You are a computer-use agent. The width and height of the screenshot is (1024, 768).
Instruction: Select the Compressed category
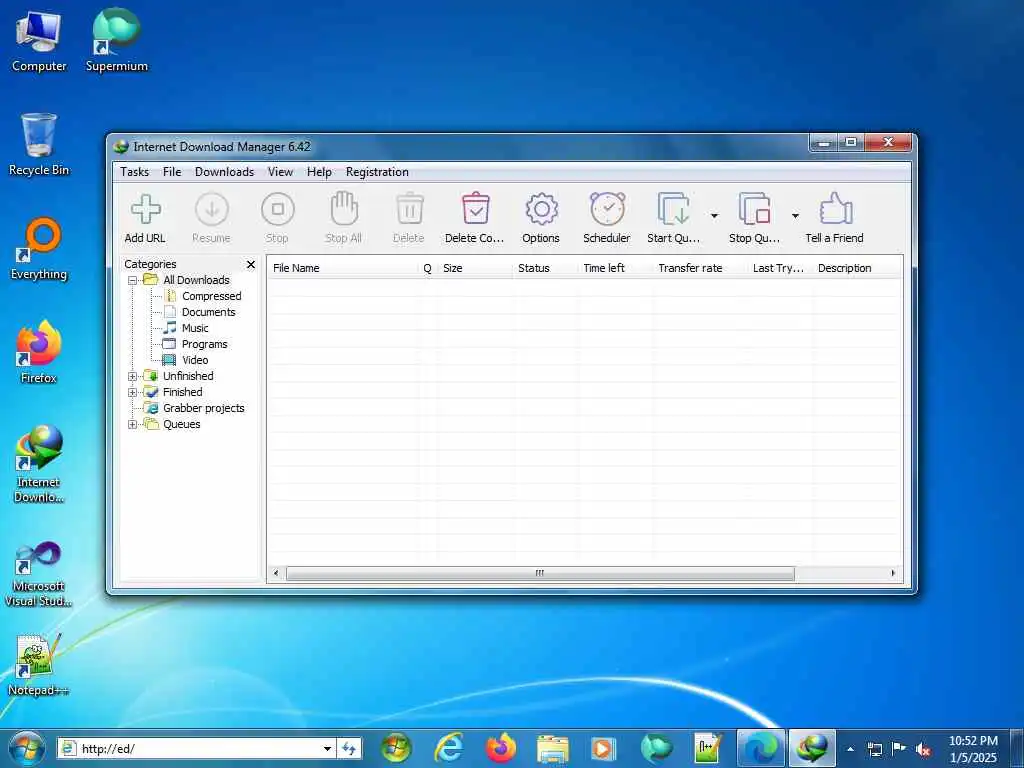pos(212,296)
